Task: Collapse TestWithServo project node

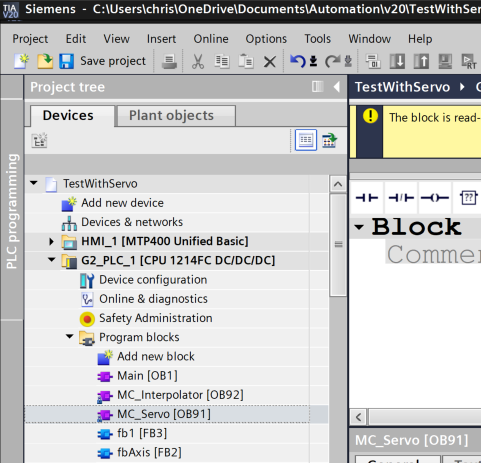Action: click(34, 183)
